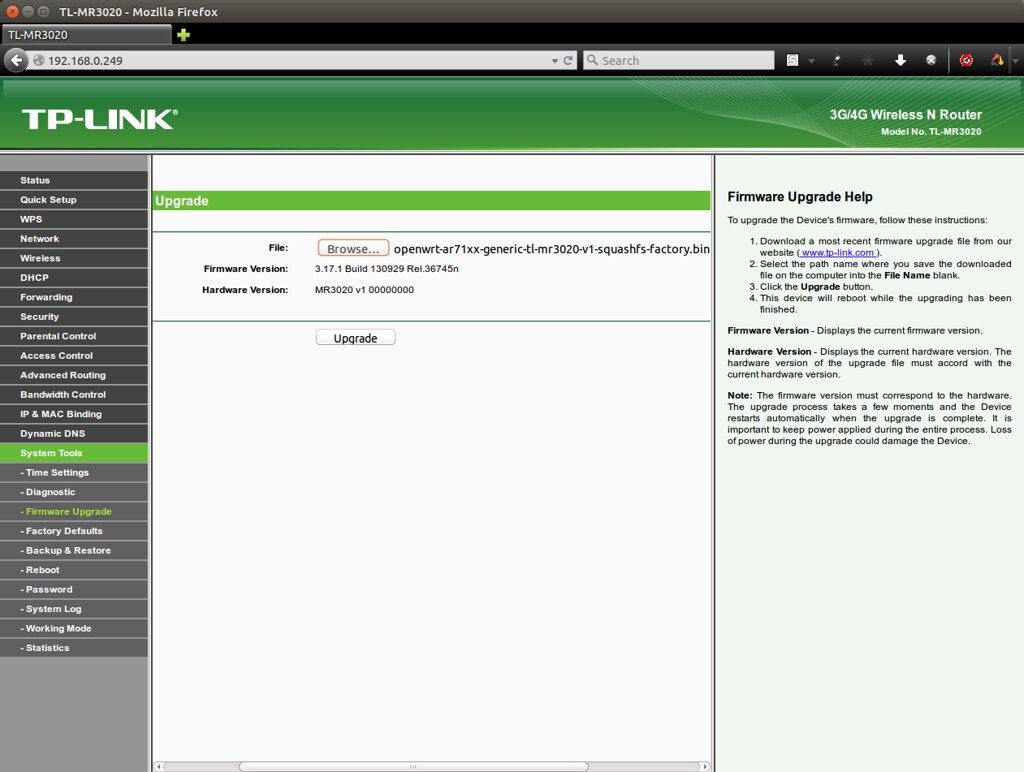The height and width of the screenshot is (772, 1024).
Task: Click the red hexagon extension icon
Action: (x=966, y=60)
